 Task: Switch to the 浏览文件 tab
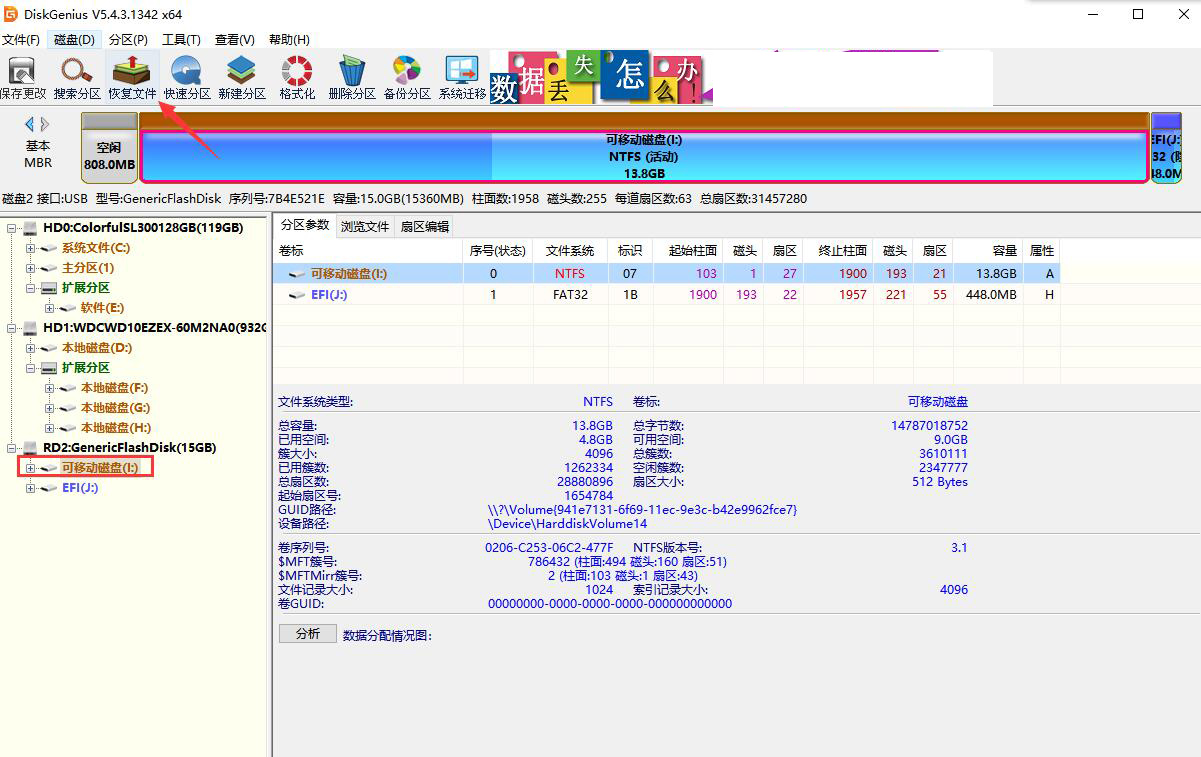(x=366, y=225)
